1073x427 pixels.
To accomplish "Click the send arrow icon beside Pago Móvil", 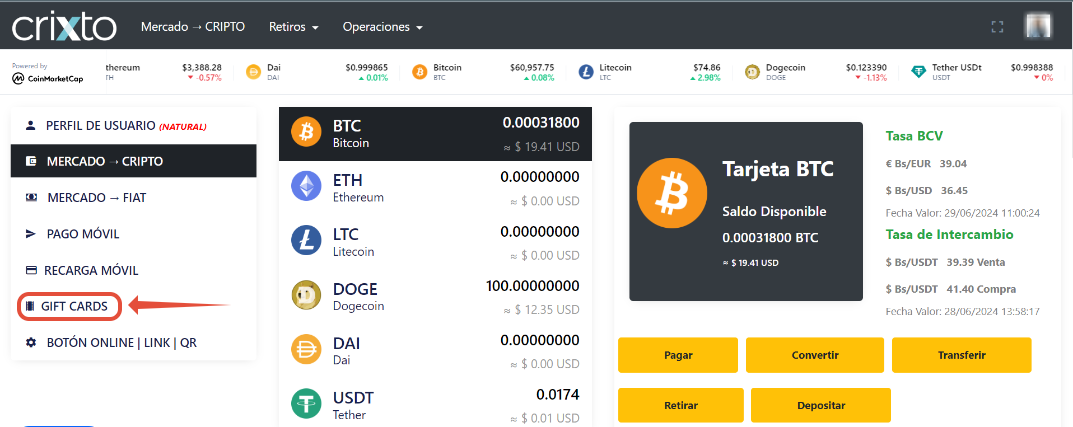I will [30, 234].
